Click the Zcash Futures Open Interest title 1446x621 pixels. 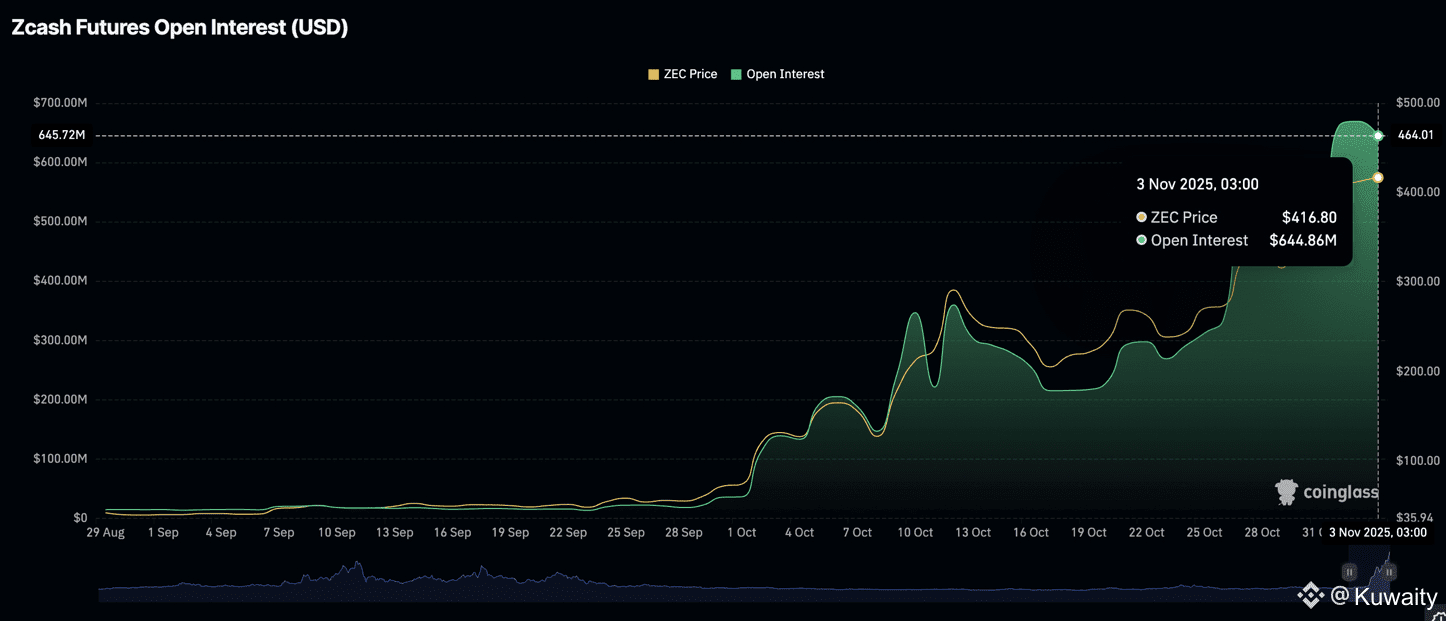coord(179,28)
